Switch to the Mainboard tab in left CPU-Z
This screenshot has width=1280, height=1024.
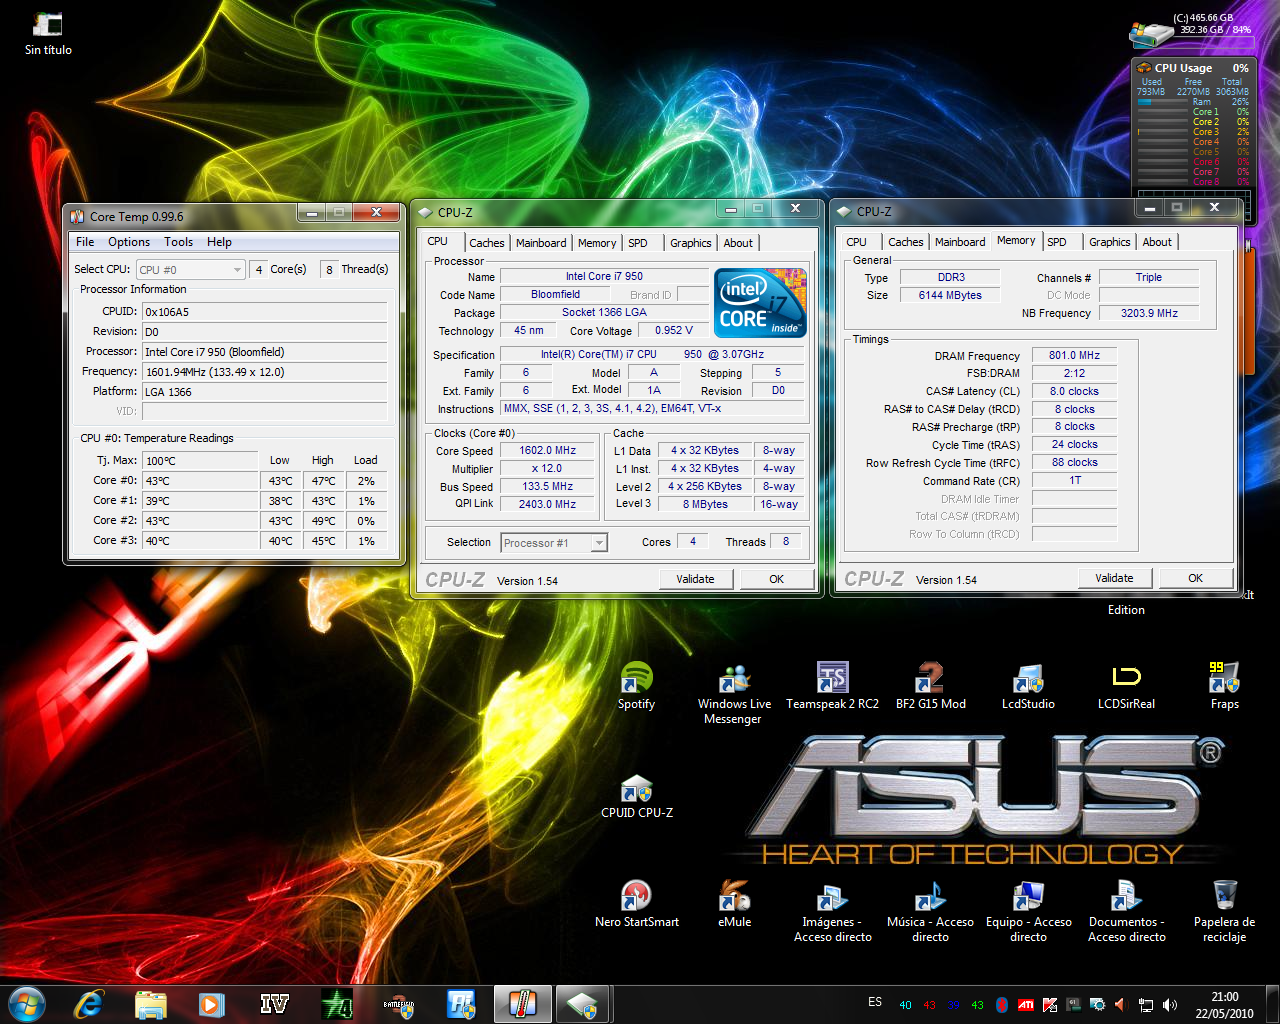pos(541,243)
